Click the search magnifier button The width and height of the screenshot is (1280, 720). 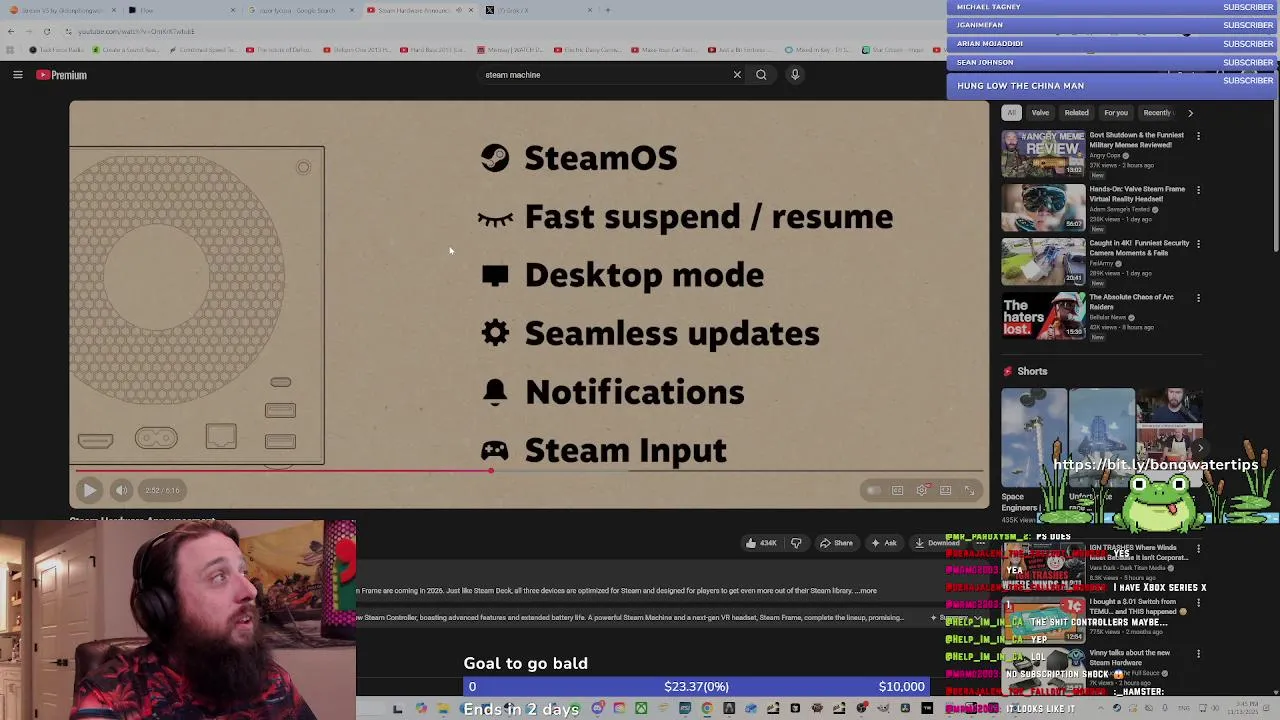pos(761,75)
